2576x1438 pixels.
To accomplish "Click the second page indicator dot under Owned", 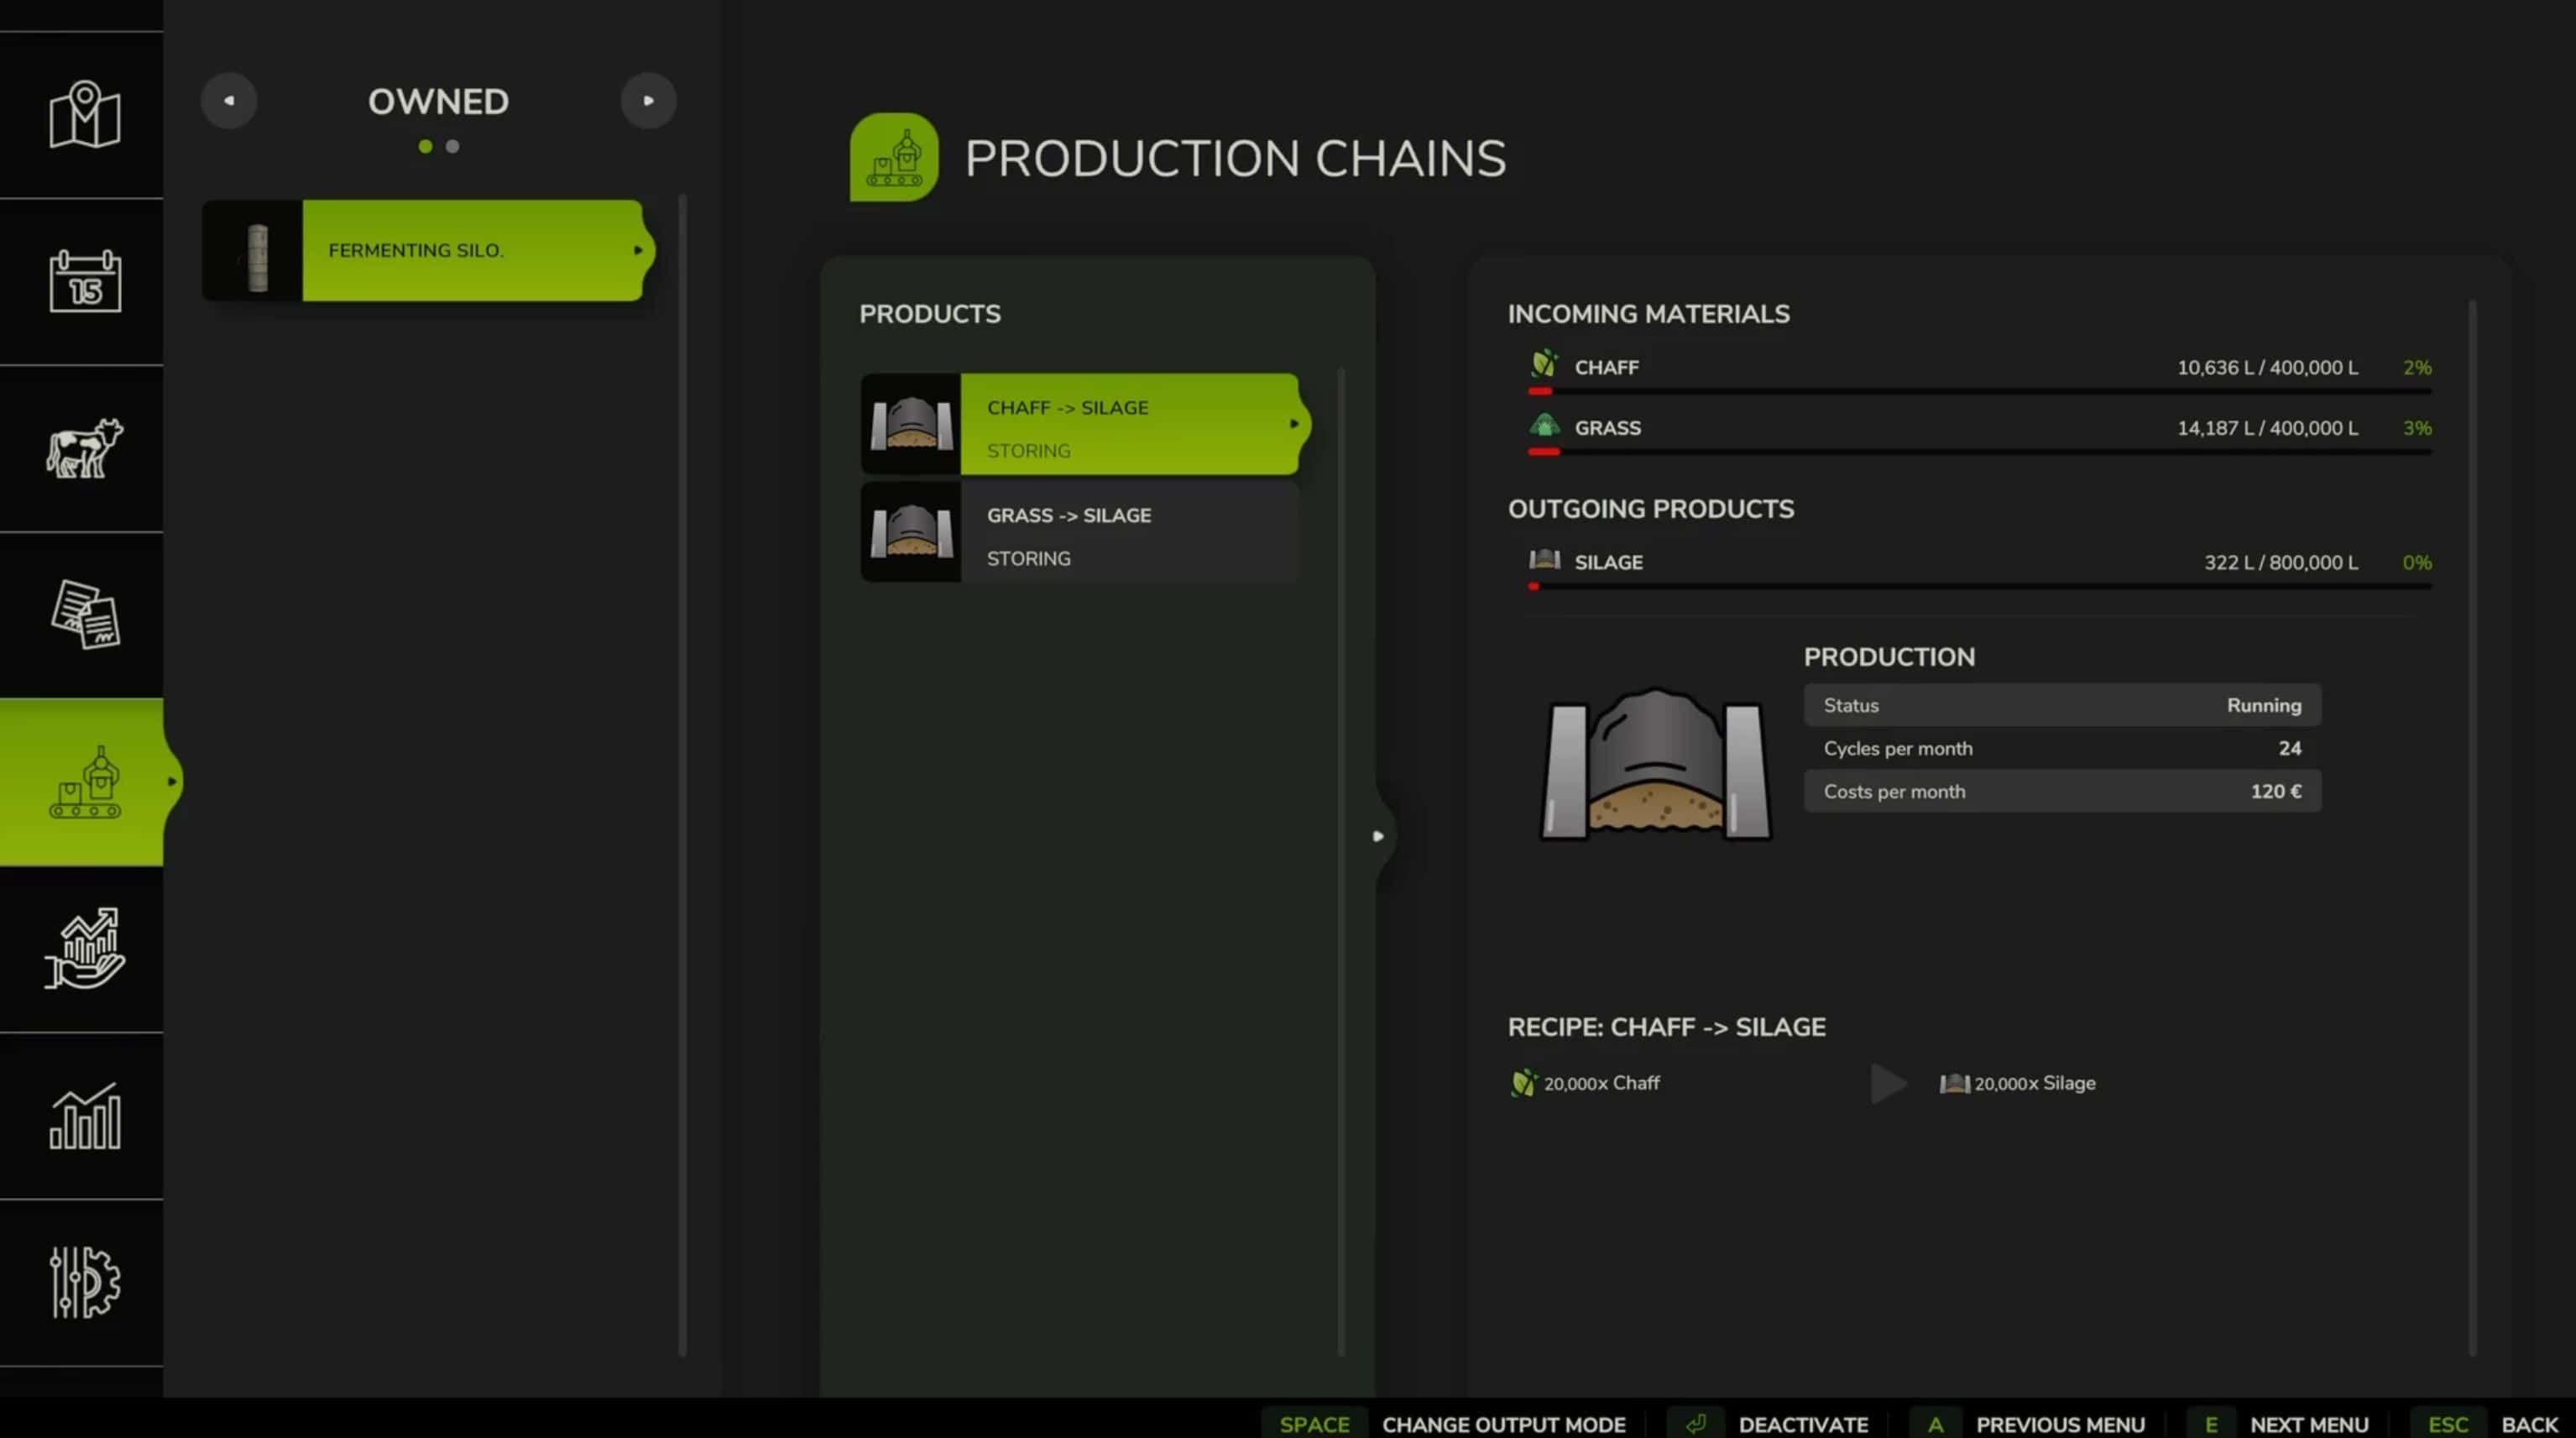I will click(452, 147).
